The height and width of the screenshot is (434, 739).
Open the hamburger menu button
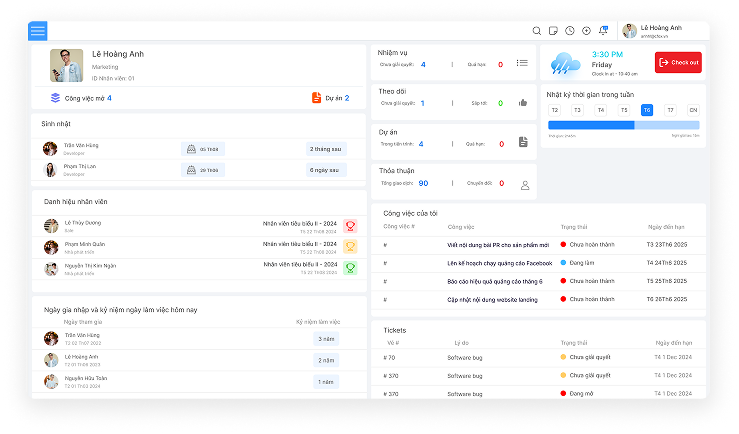(38, 31)
